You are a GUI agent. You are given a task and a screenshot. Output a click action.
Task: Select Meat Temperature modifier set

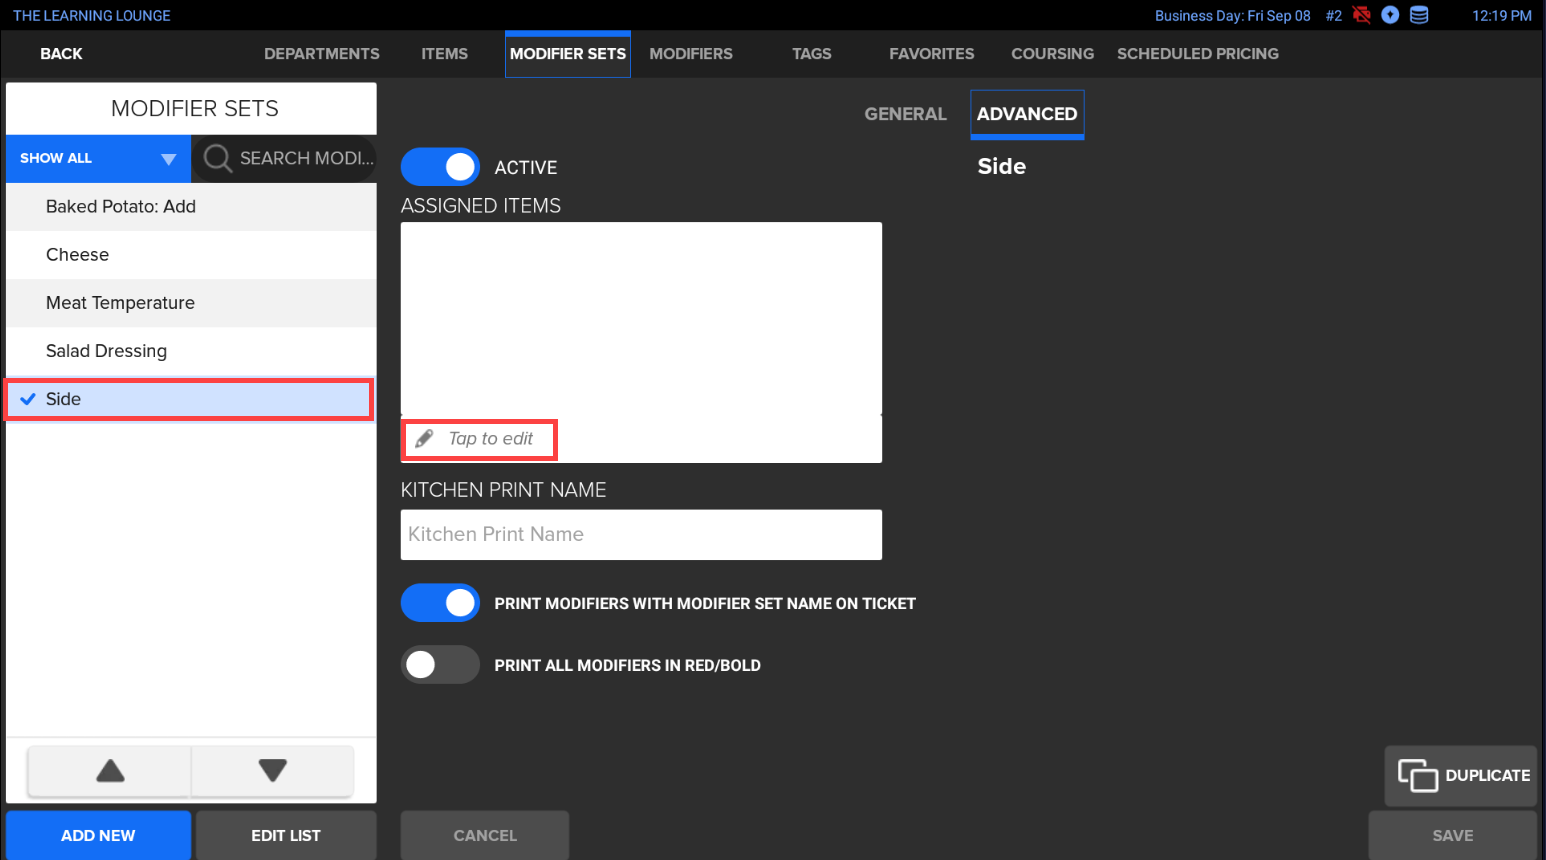click(x=120, y=303)
